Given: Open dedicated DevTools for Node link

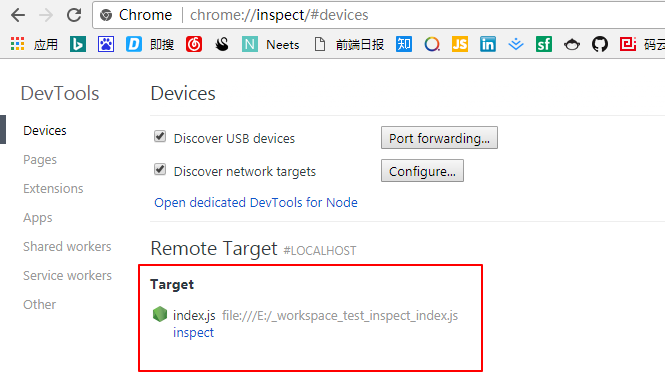Looking at the screenshot, I should pos(256,203).
